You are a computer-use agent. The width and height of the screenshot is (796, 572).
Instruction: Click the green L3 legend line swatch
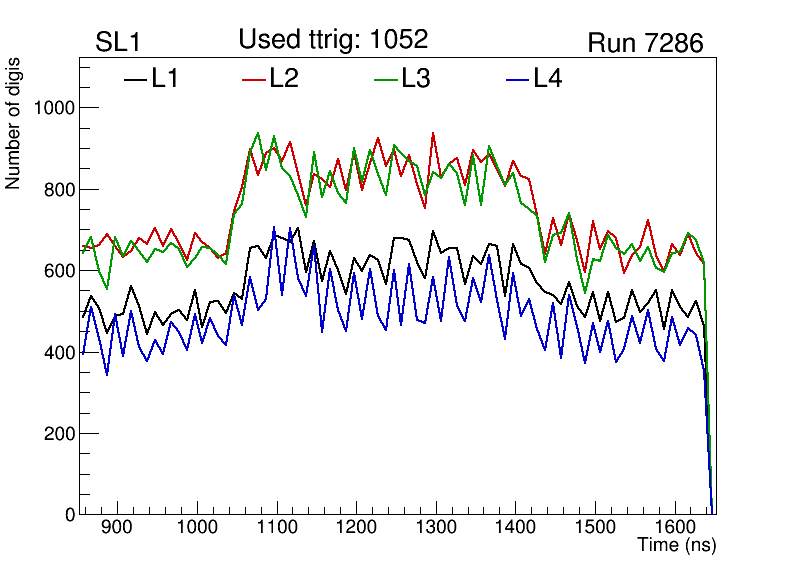(385, 79)
